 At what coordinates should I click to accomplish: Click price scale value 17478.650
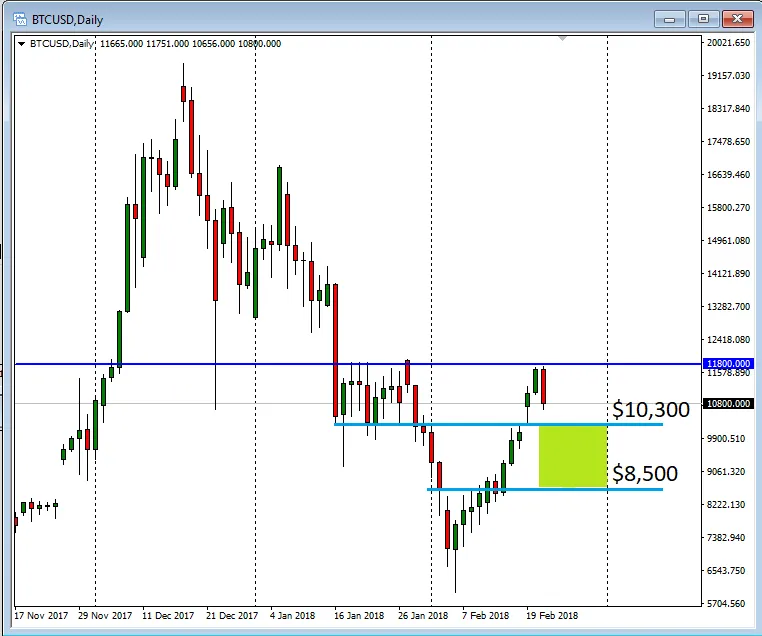click(728, 142)
